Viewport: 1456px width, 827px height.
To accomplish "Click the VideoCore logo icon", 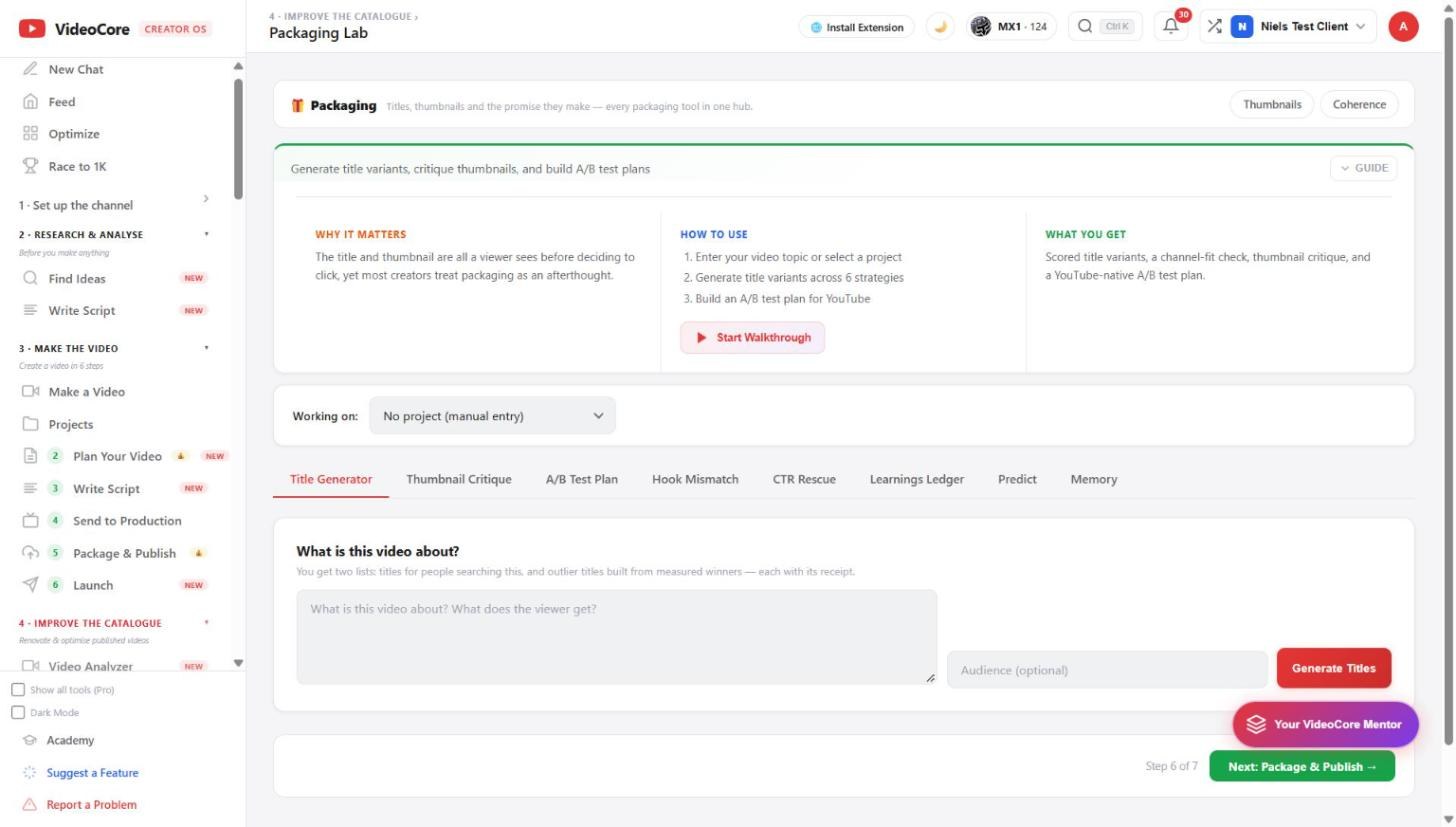I will (32, 29).
